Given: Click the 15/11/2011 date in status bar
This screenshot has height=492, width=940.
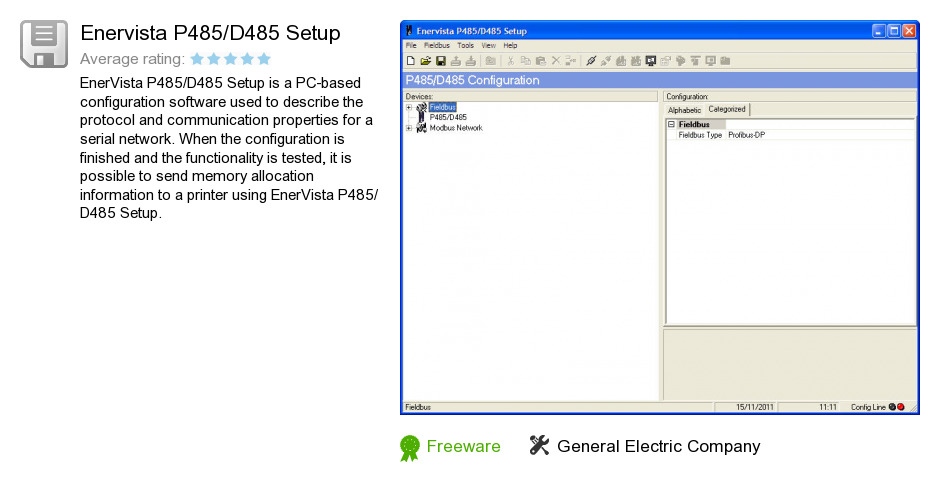Looking at the screenshot, I should point(754,407).
